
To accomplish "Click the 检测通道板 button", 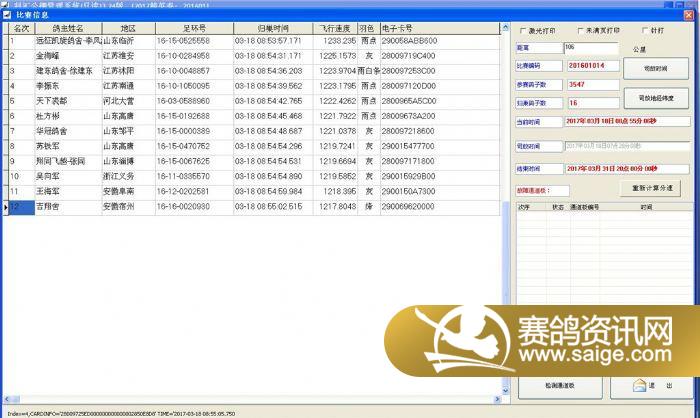I will point(559,385).
